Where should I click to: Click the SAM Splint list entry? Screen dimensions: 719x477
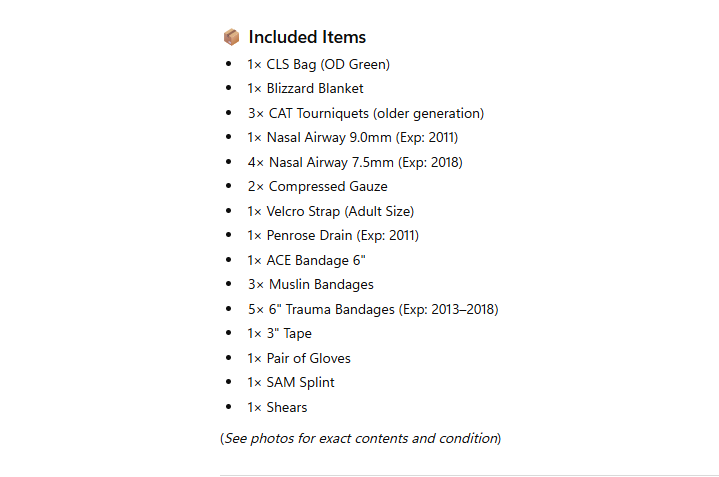[x=291, y=382]
